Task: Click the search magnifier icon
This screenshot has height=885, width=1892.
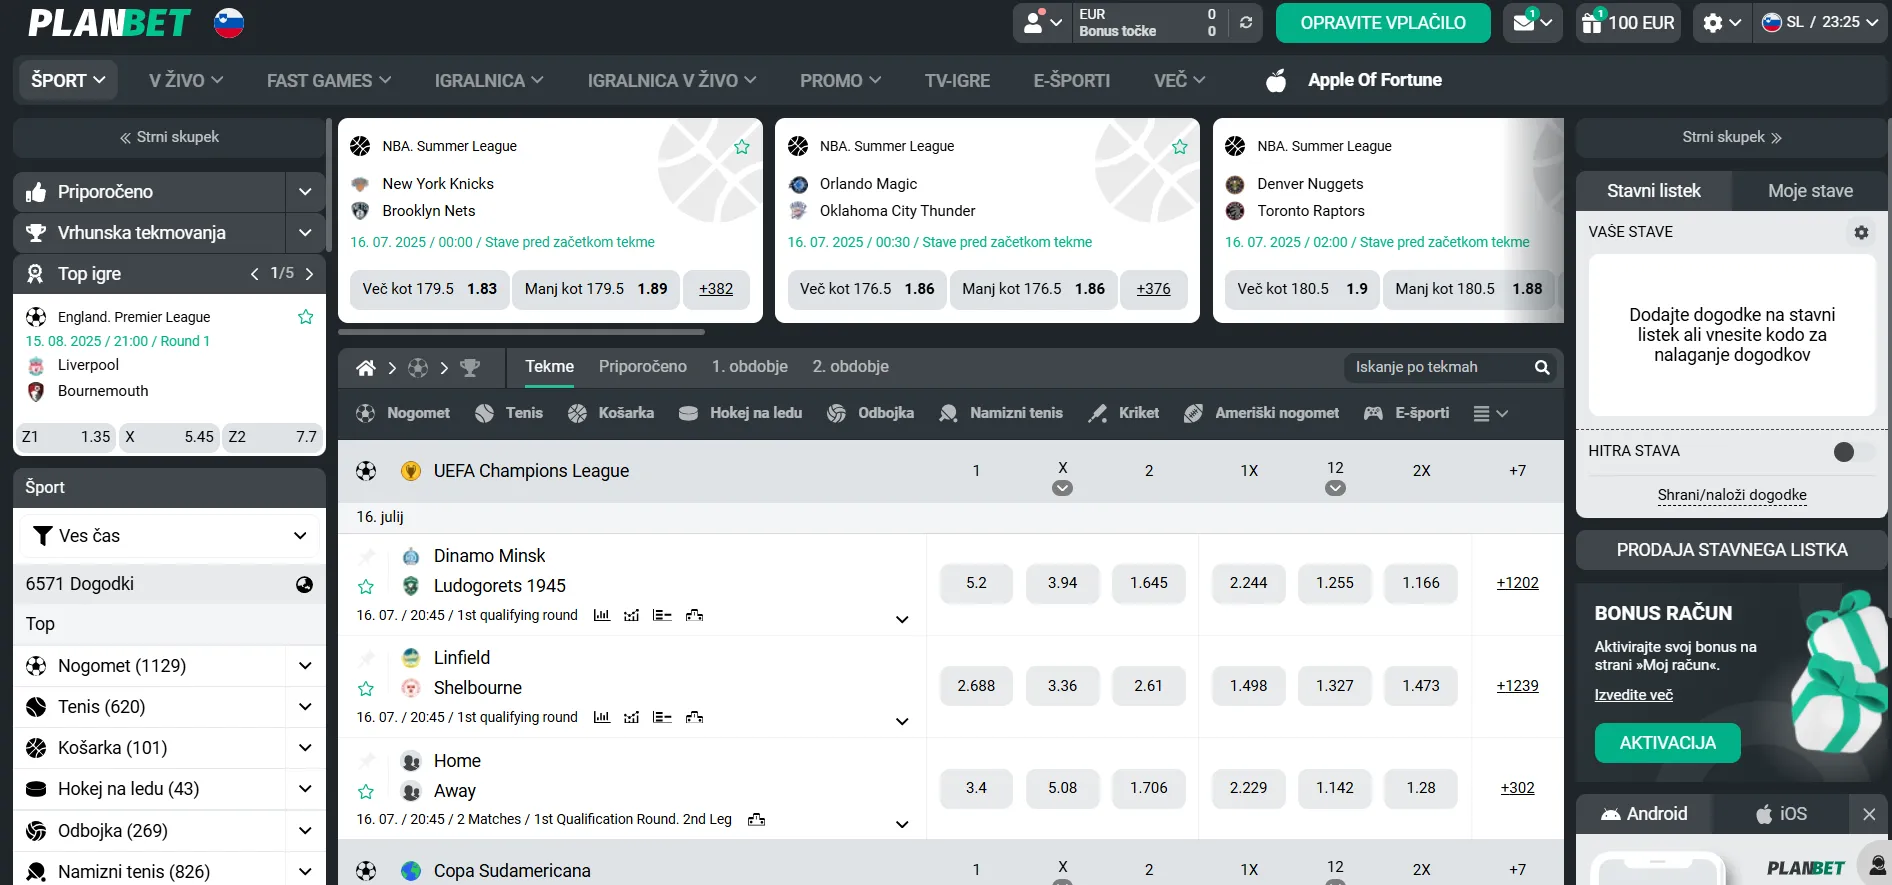Action: pos(1542,368)
